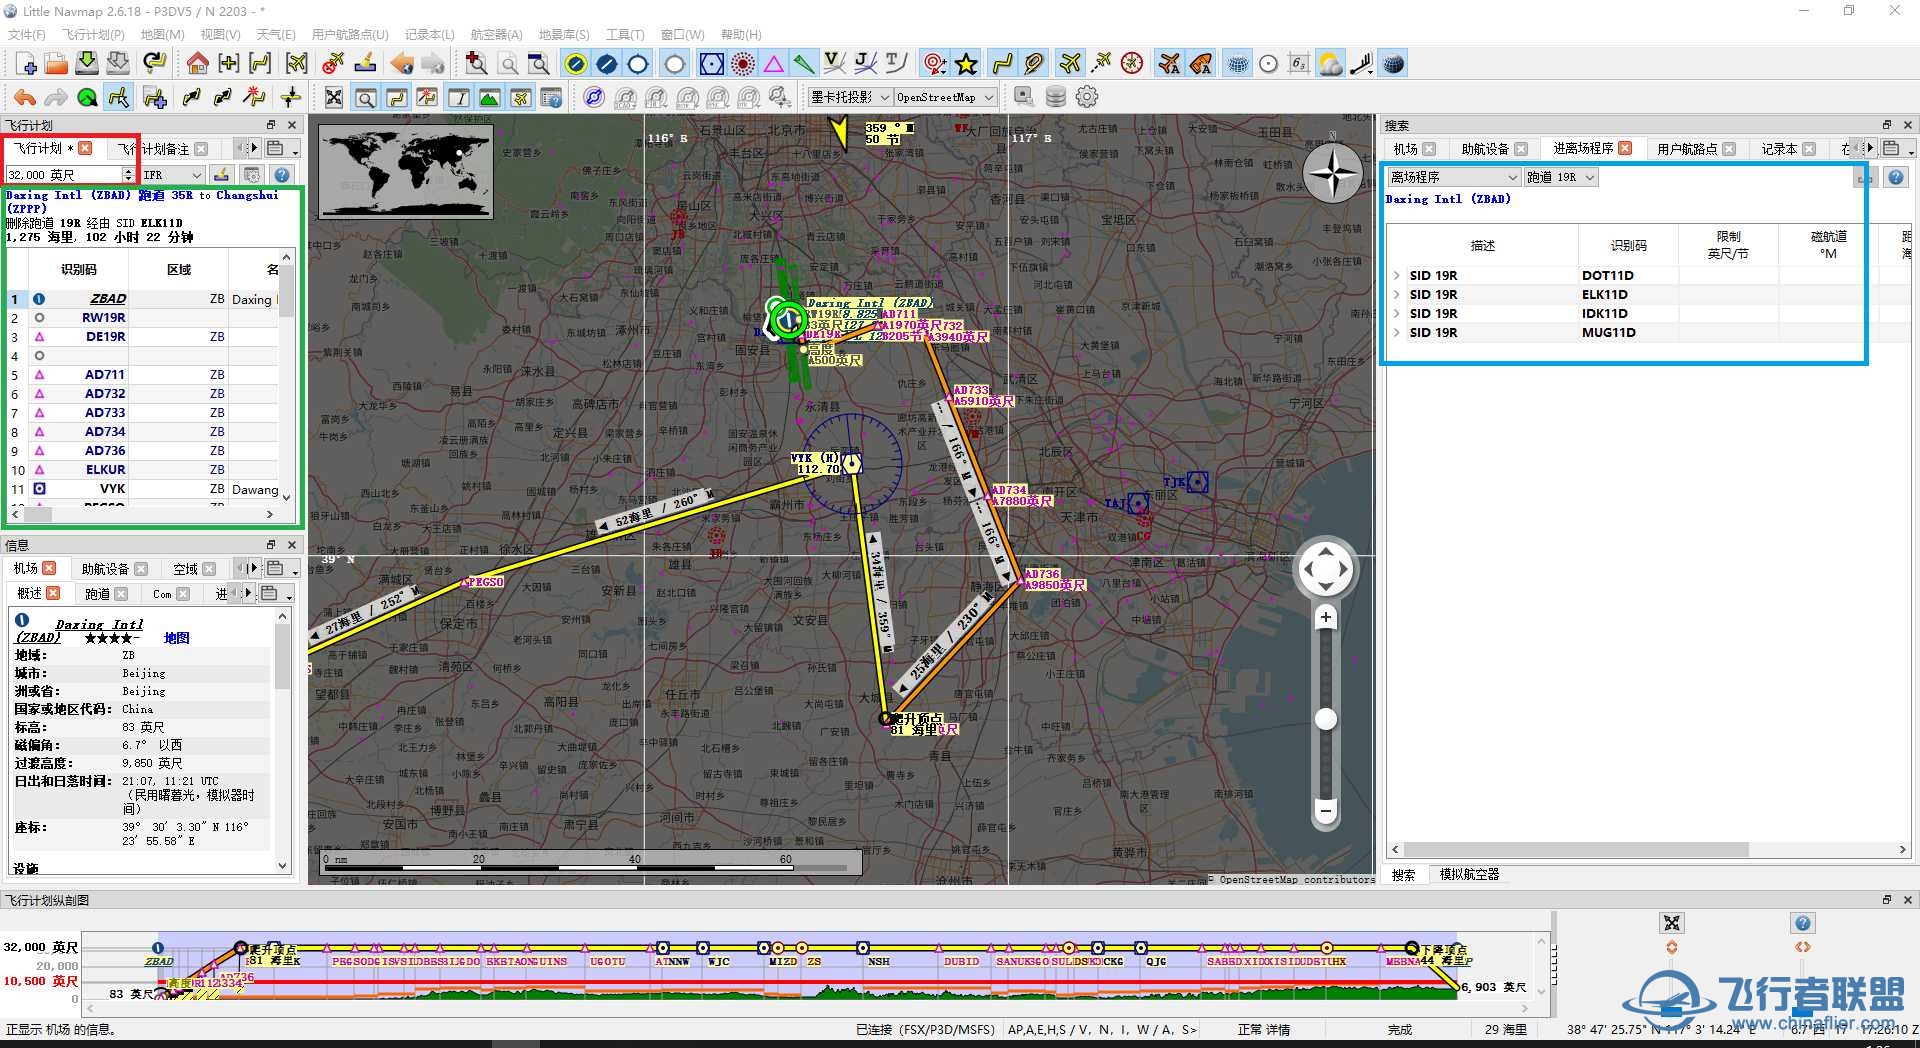Toggle user aircraft display

(x=1070, y=64)
